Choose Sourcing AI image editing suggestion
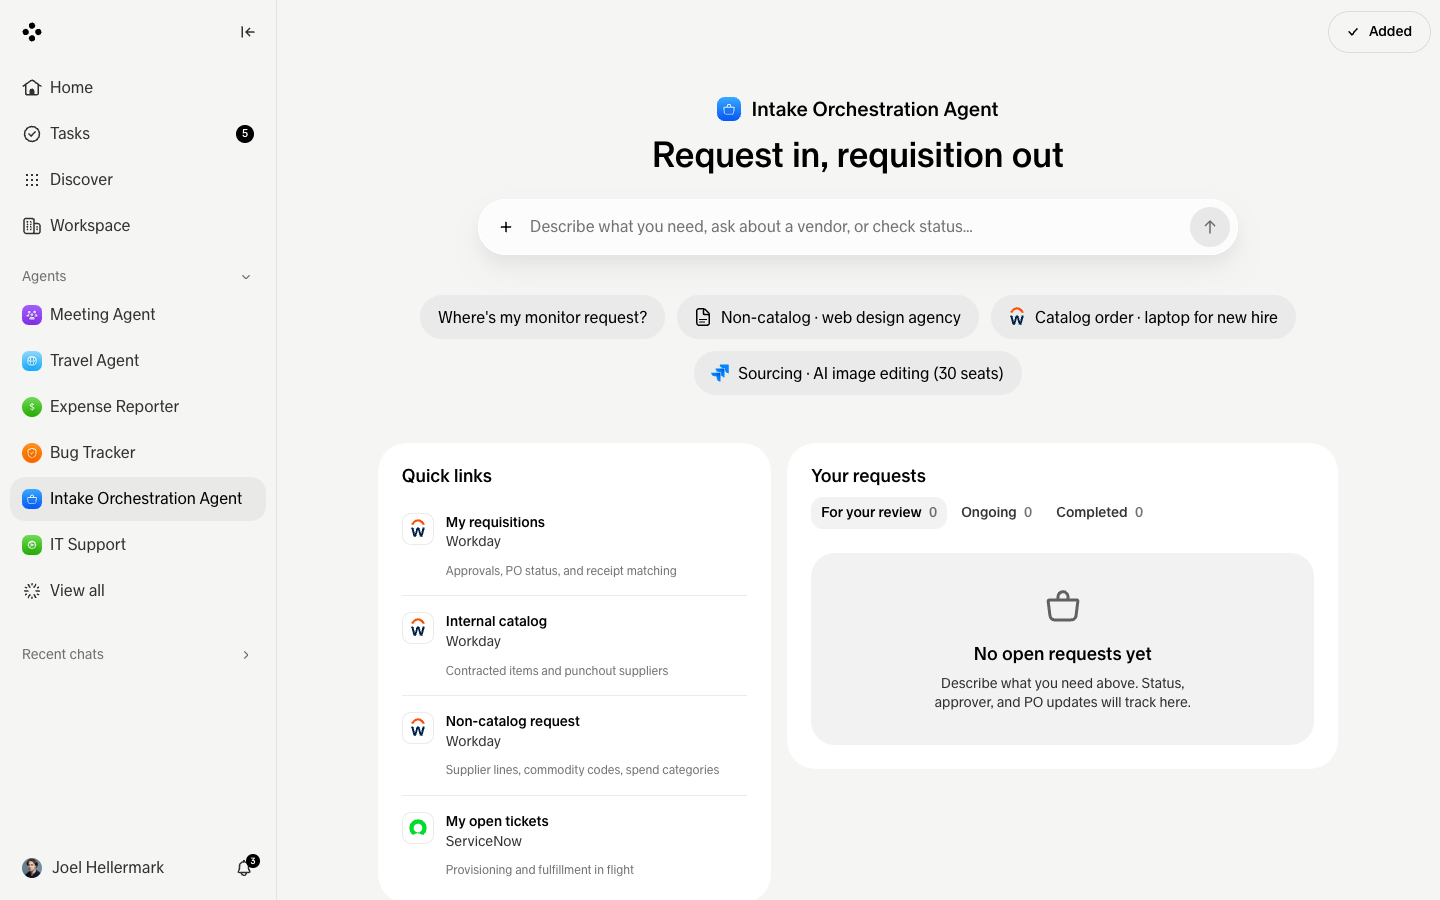This screenshot has width=1440, height=900. coord(858,373)
